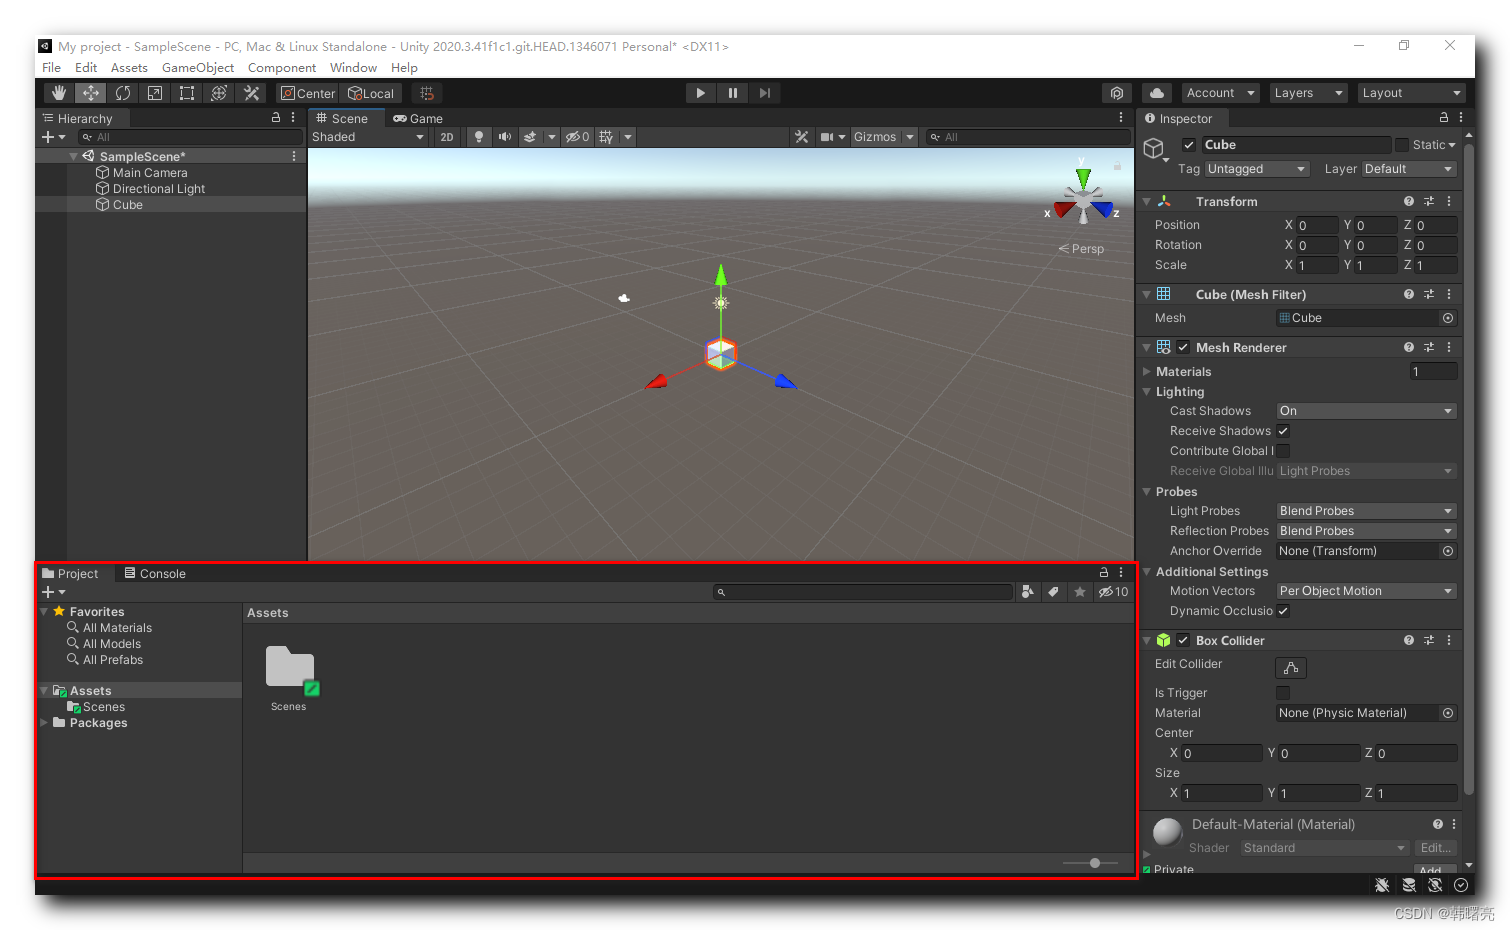
Task: Open Mesh object picker circle
Action: click(x=1447, y=318)
